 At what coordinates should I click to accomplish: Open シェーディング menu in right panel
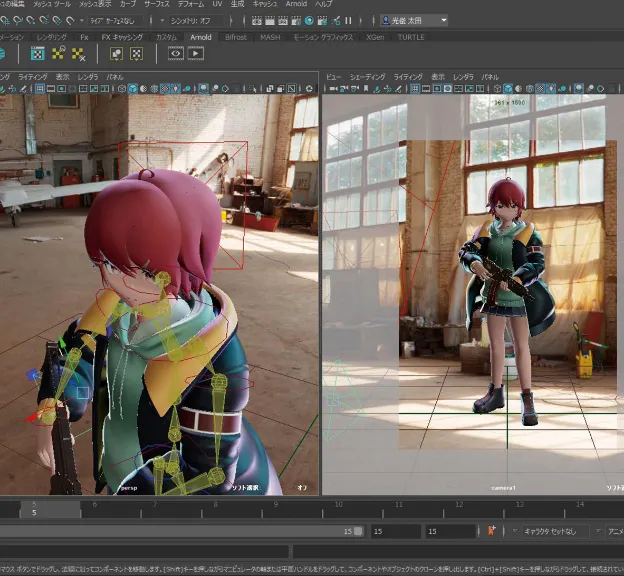[x=367, y=77]
